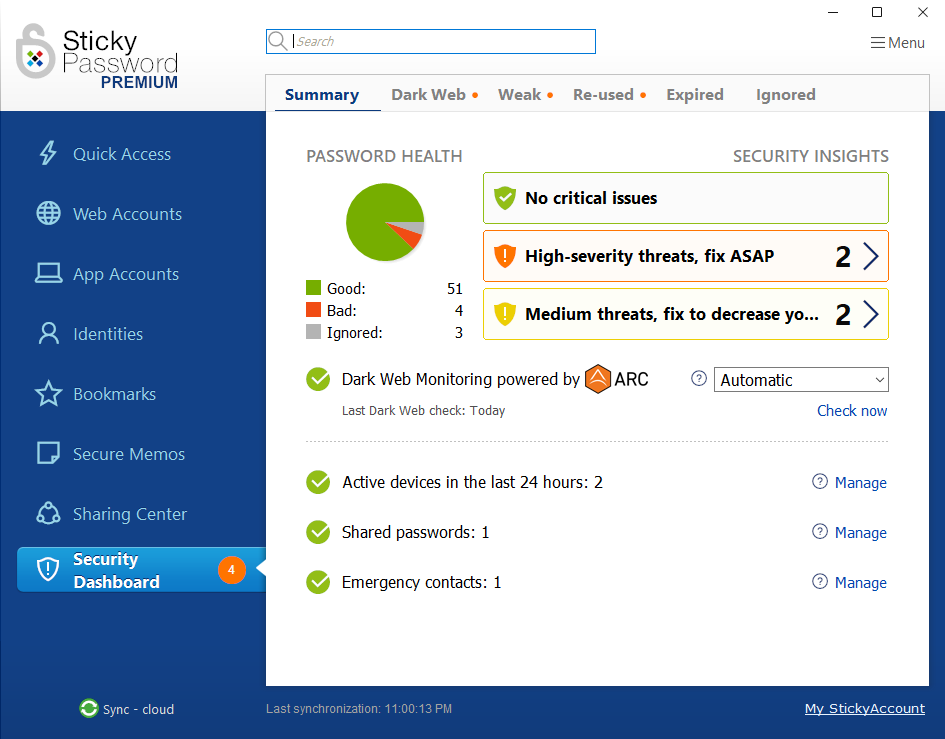Click the Sticky Password padlock logo

point(35,52)
